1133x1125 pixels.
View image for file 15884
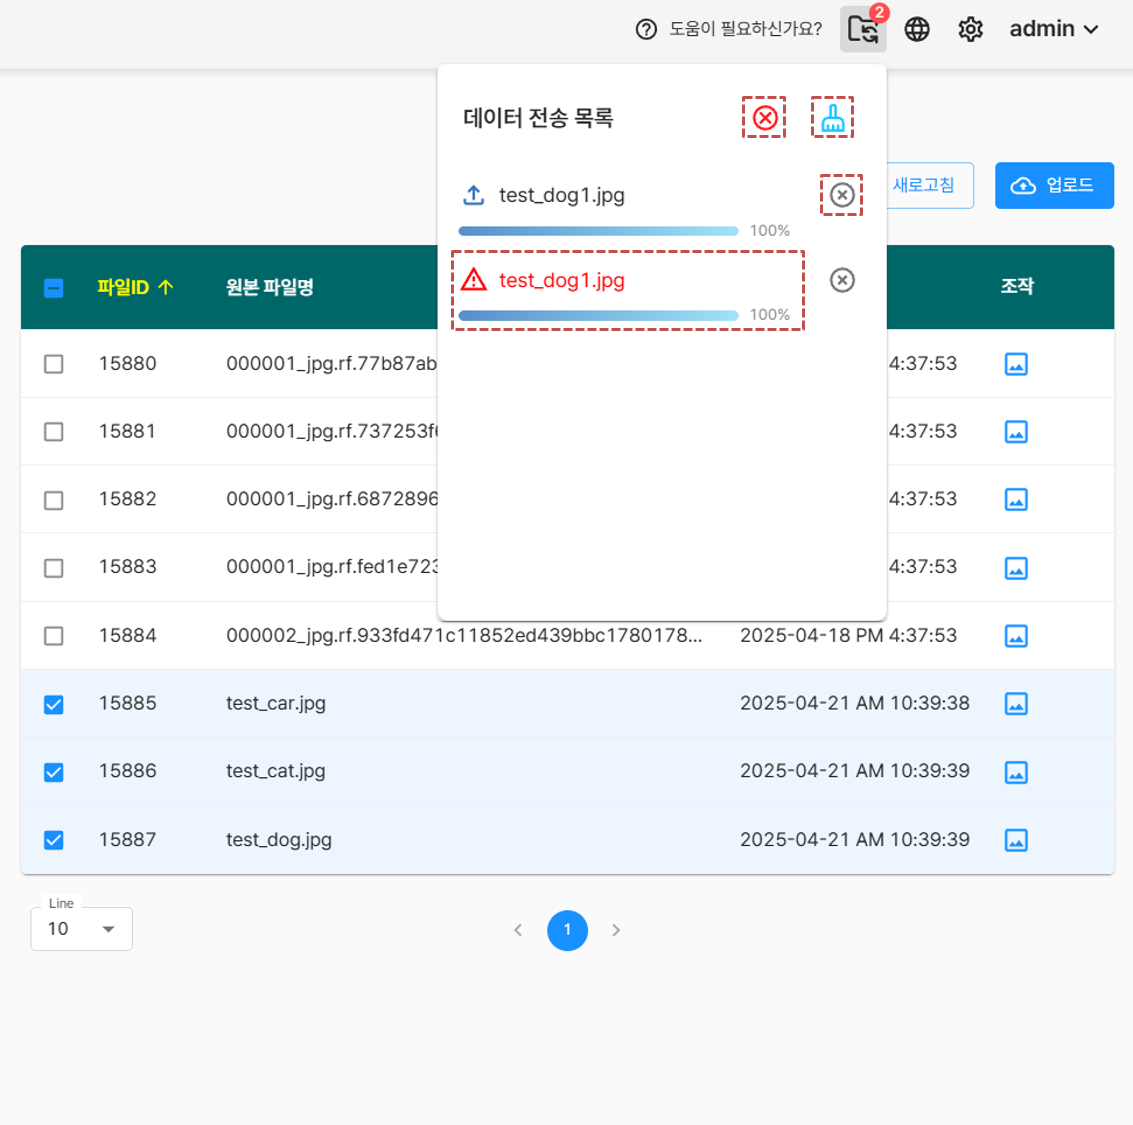click(x=1016, y=636)
